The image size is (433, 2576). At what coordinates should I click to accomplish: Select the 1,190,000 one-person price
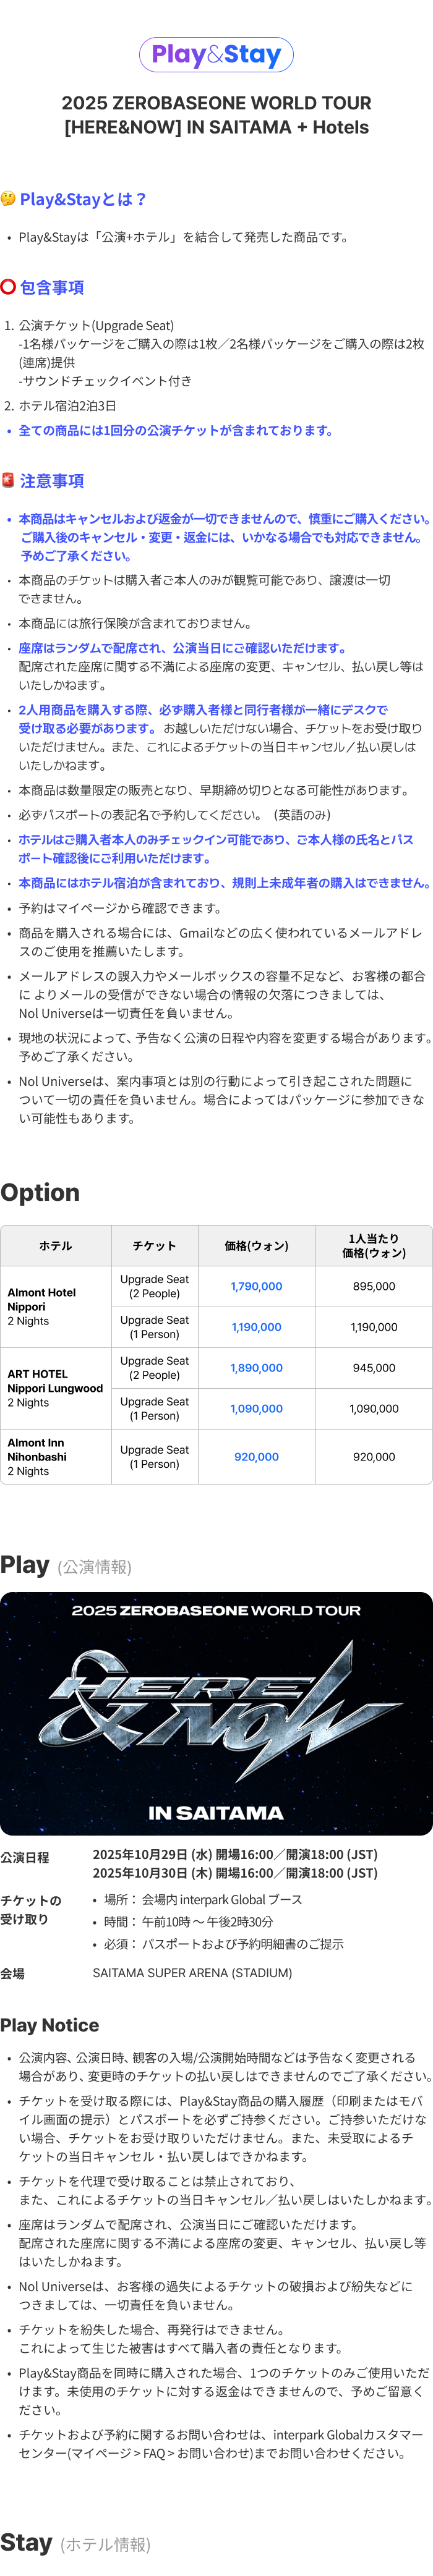(x=256, y=1327)
